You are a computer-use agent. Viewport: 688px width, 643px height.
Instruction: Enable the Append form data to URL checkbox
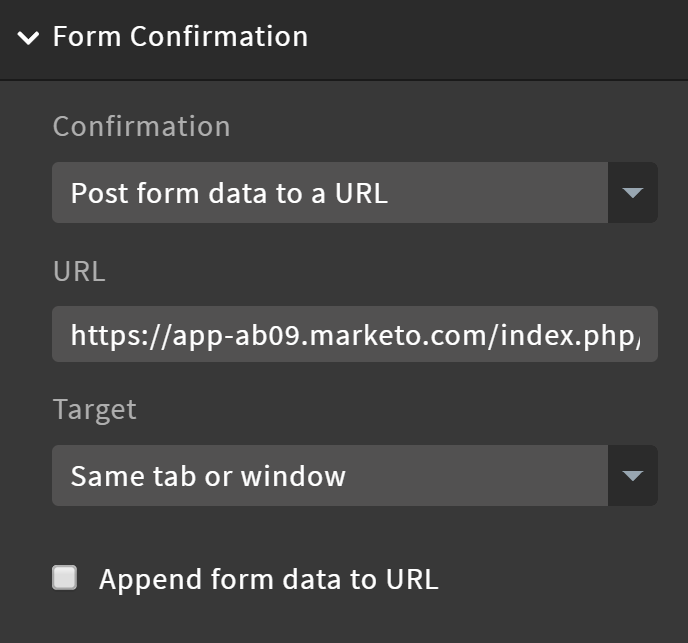click(x=64, y=578)
